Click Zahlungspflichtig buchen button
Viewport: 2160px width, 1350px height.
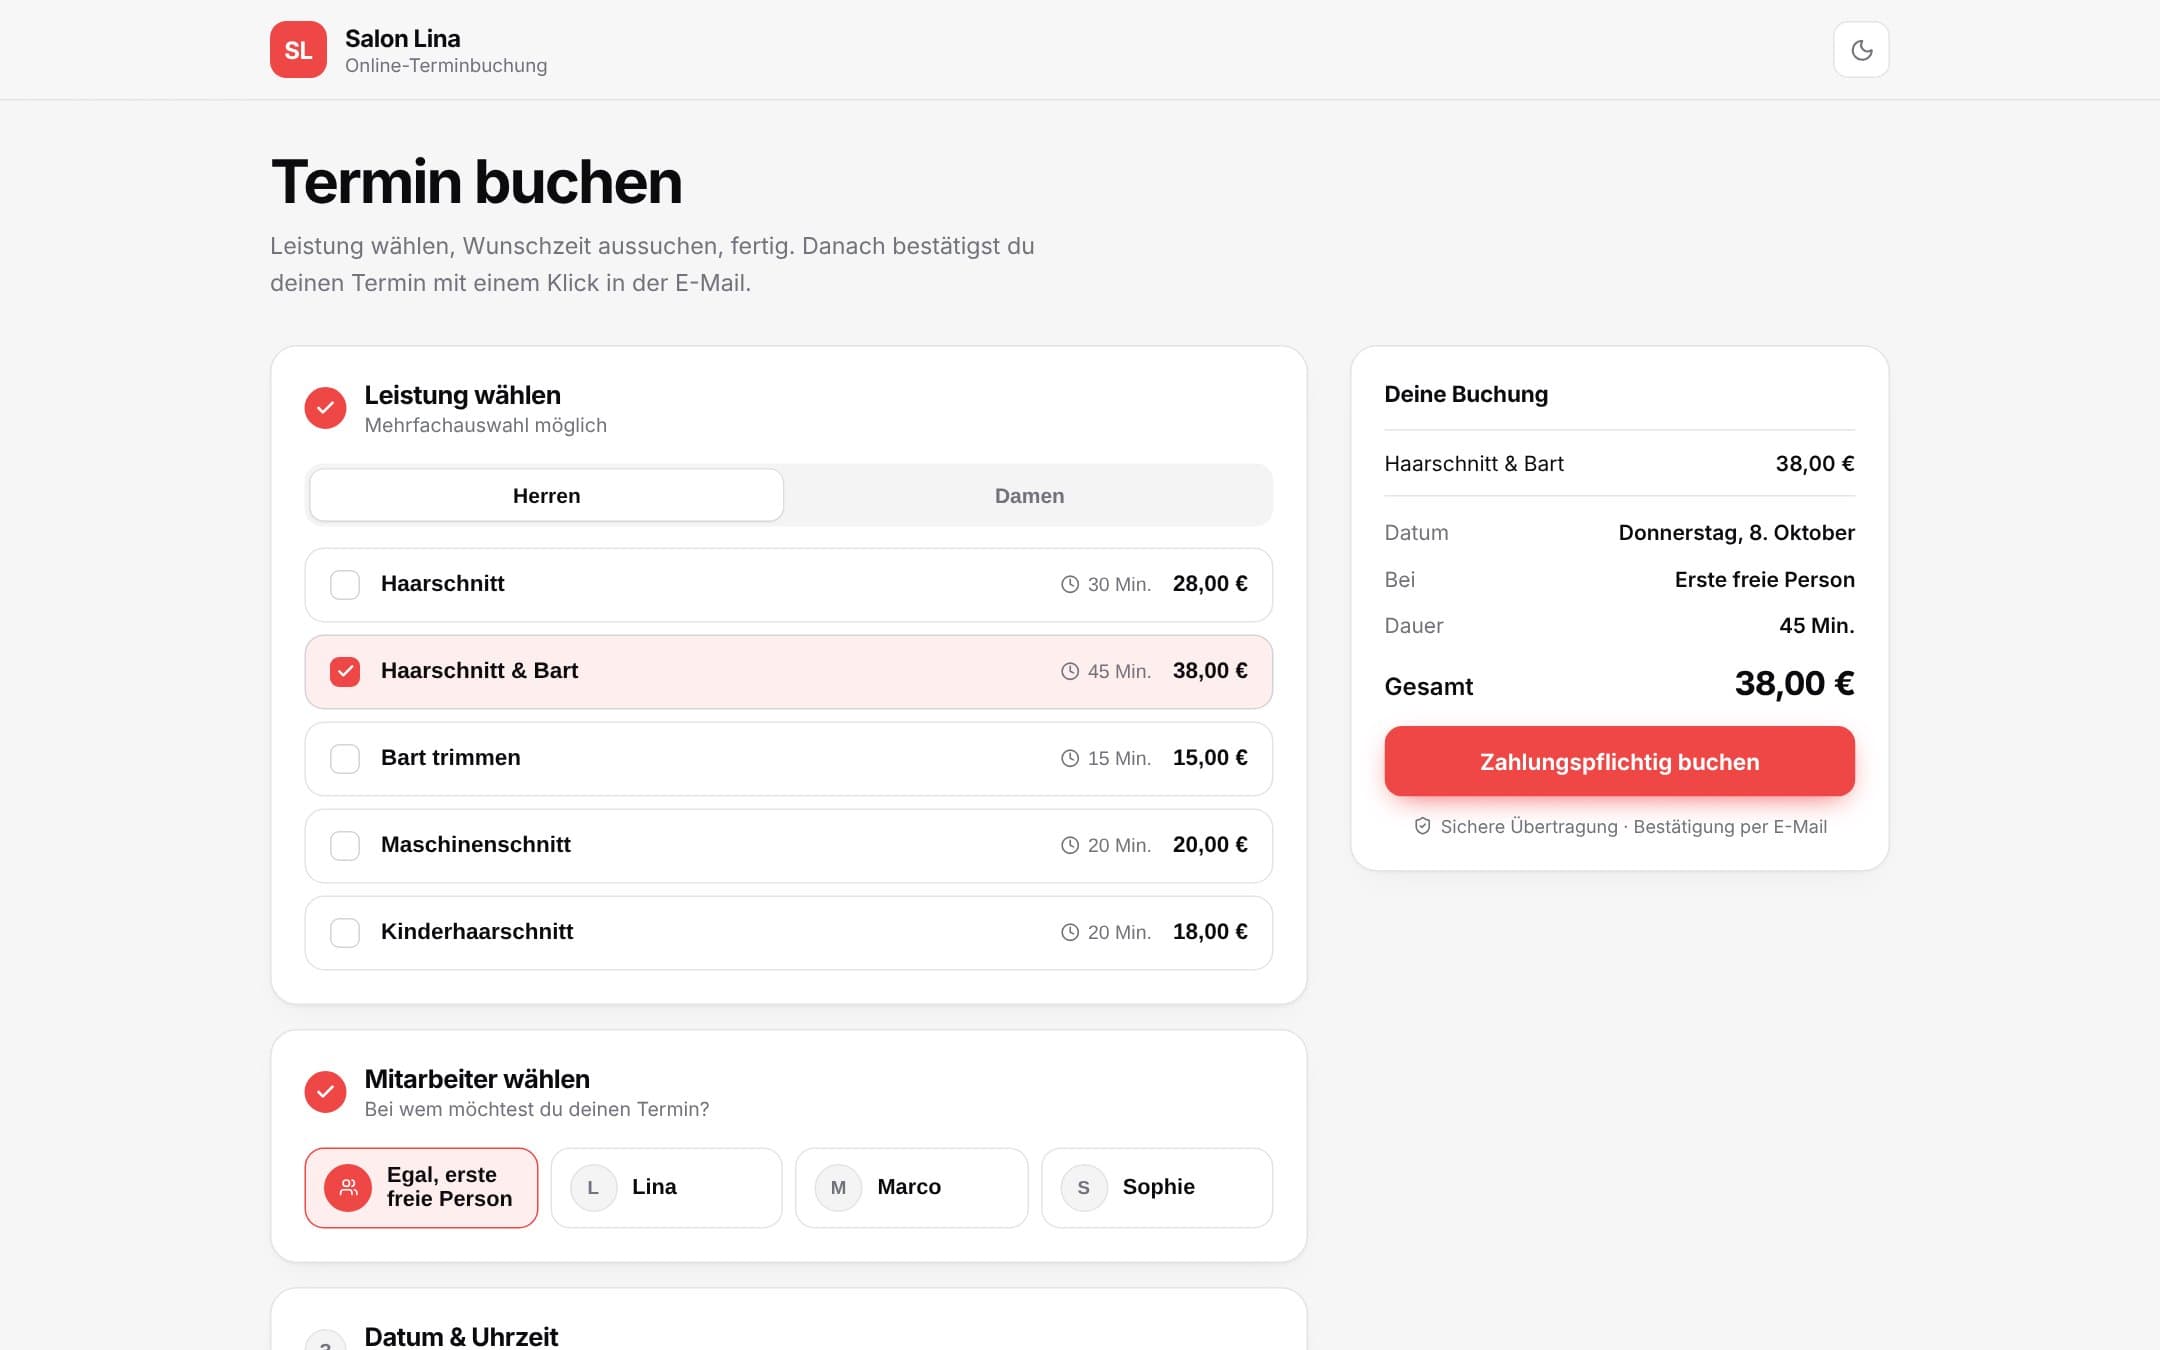1619,761
